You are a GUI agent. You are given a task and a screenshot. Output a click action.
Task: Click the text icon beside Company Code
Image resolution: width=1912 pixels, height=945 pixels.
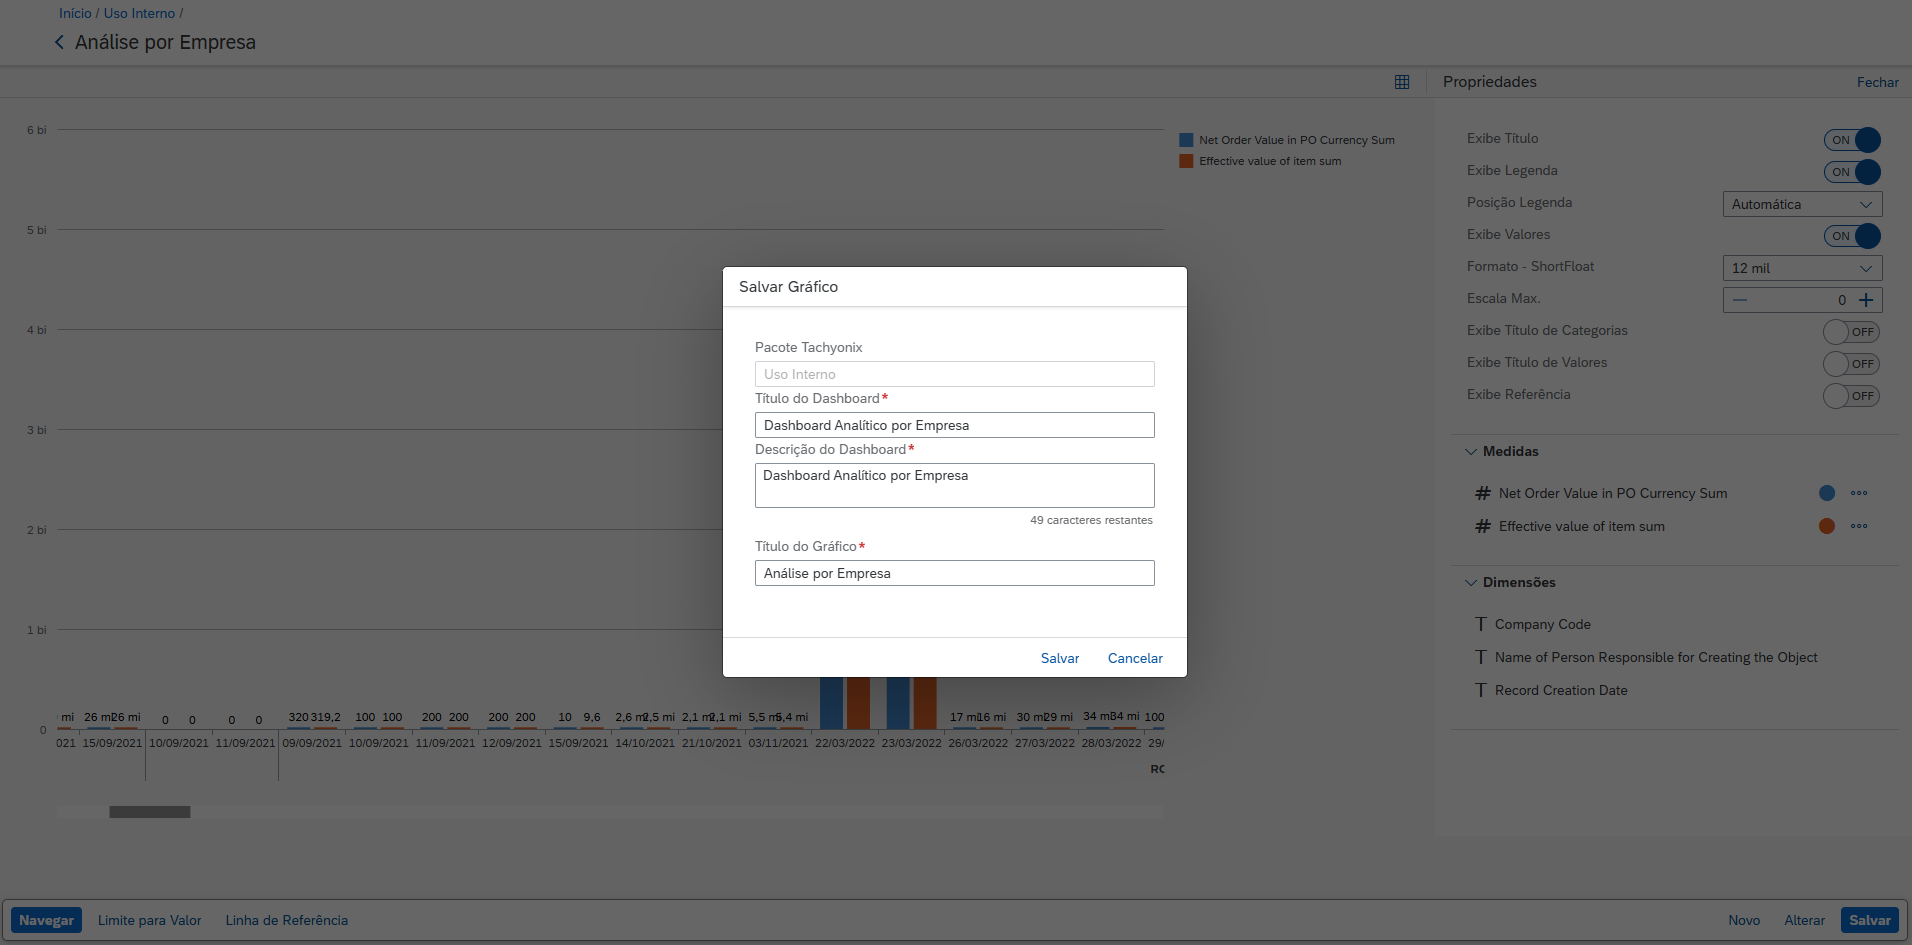tap(1481, 624)
